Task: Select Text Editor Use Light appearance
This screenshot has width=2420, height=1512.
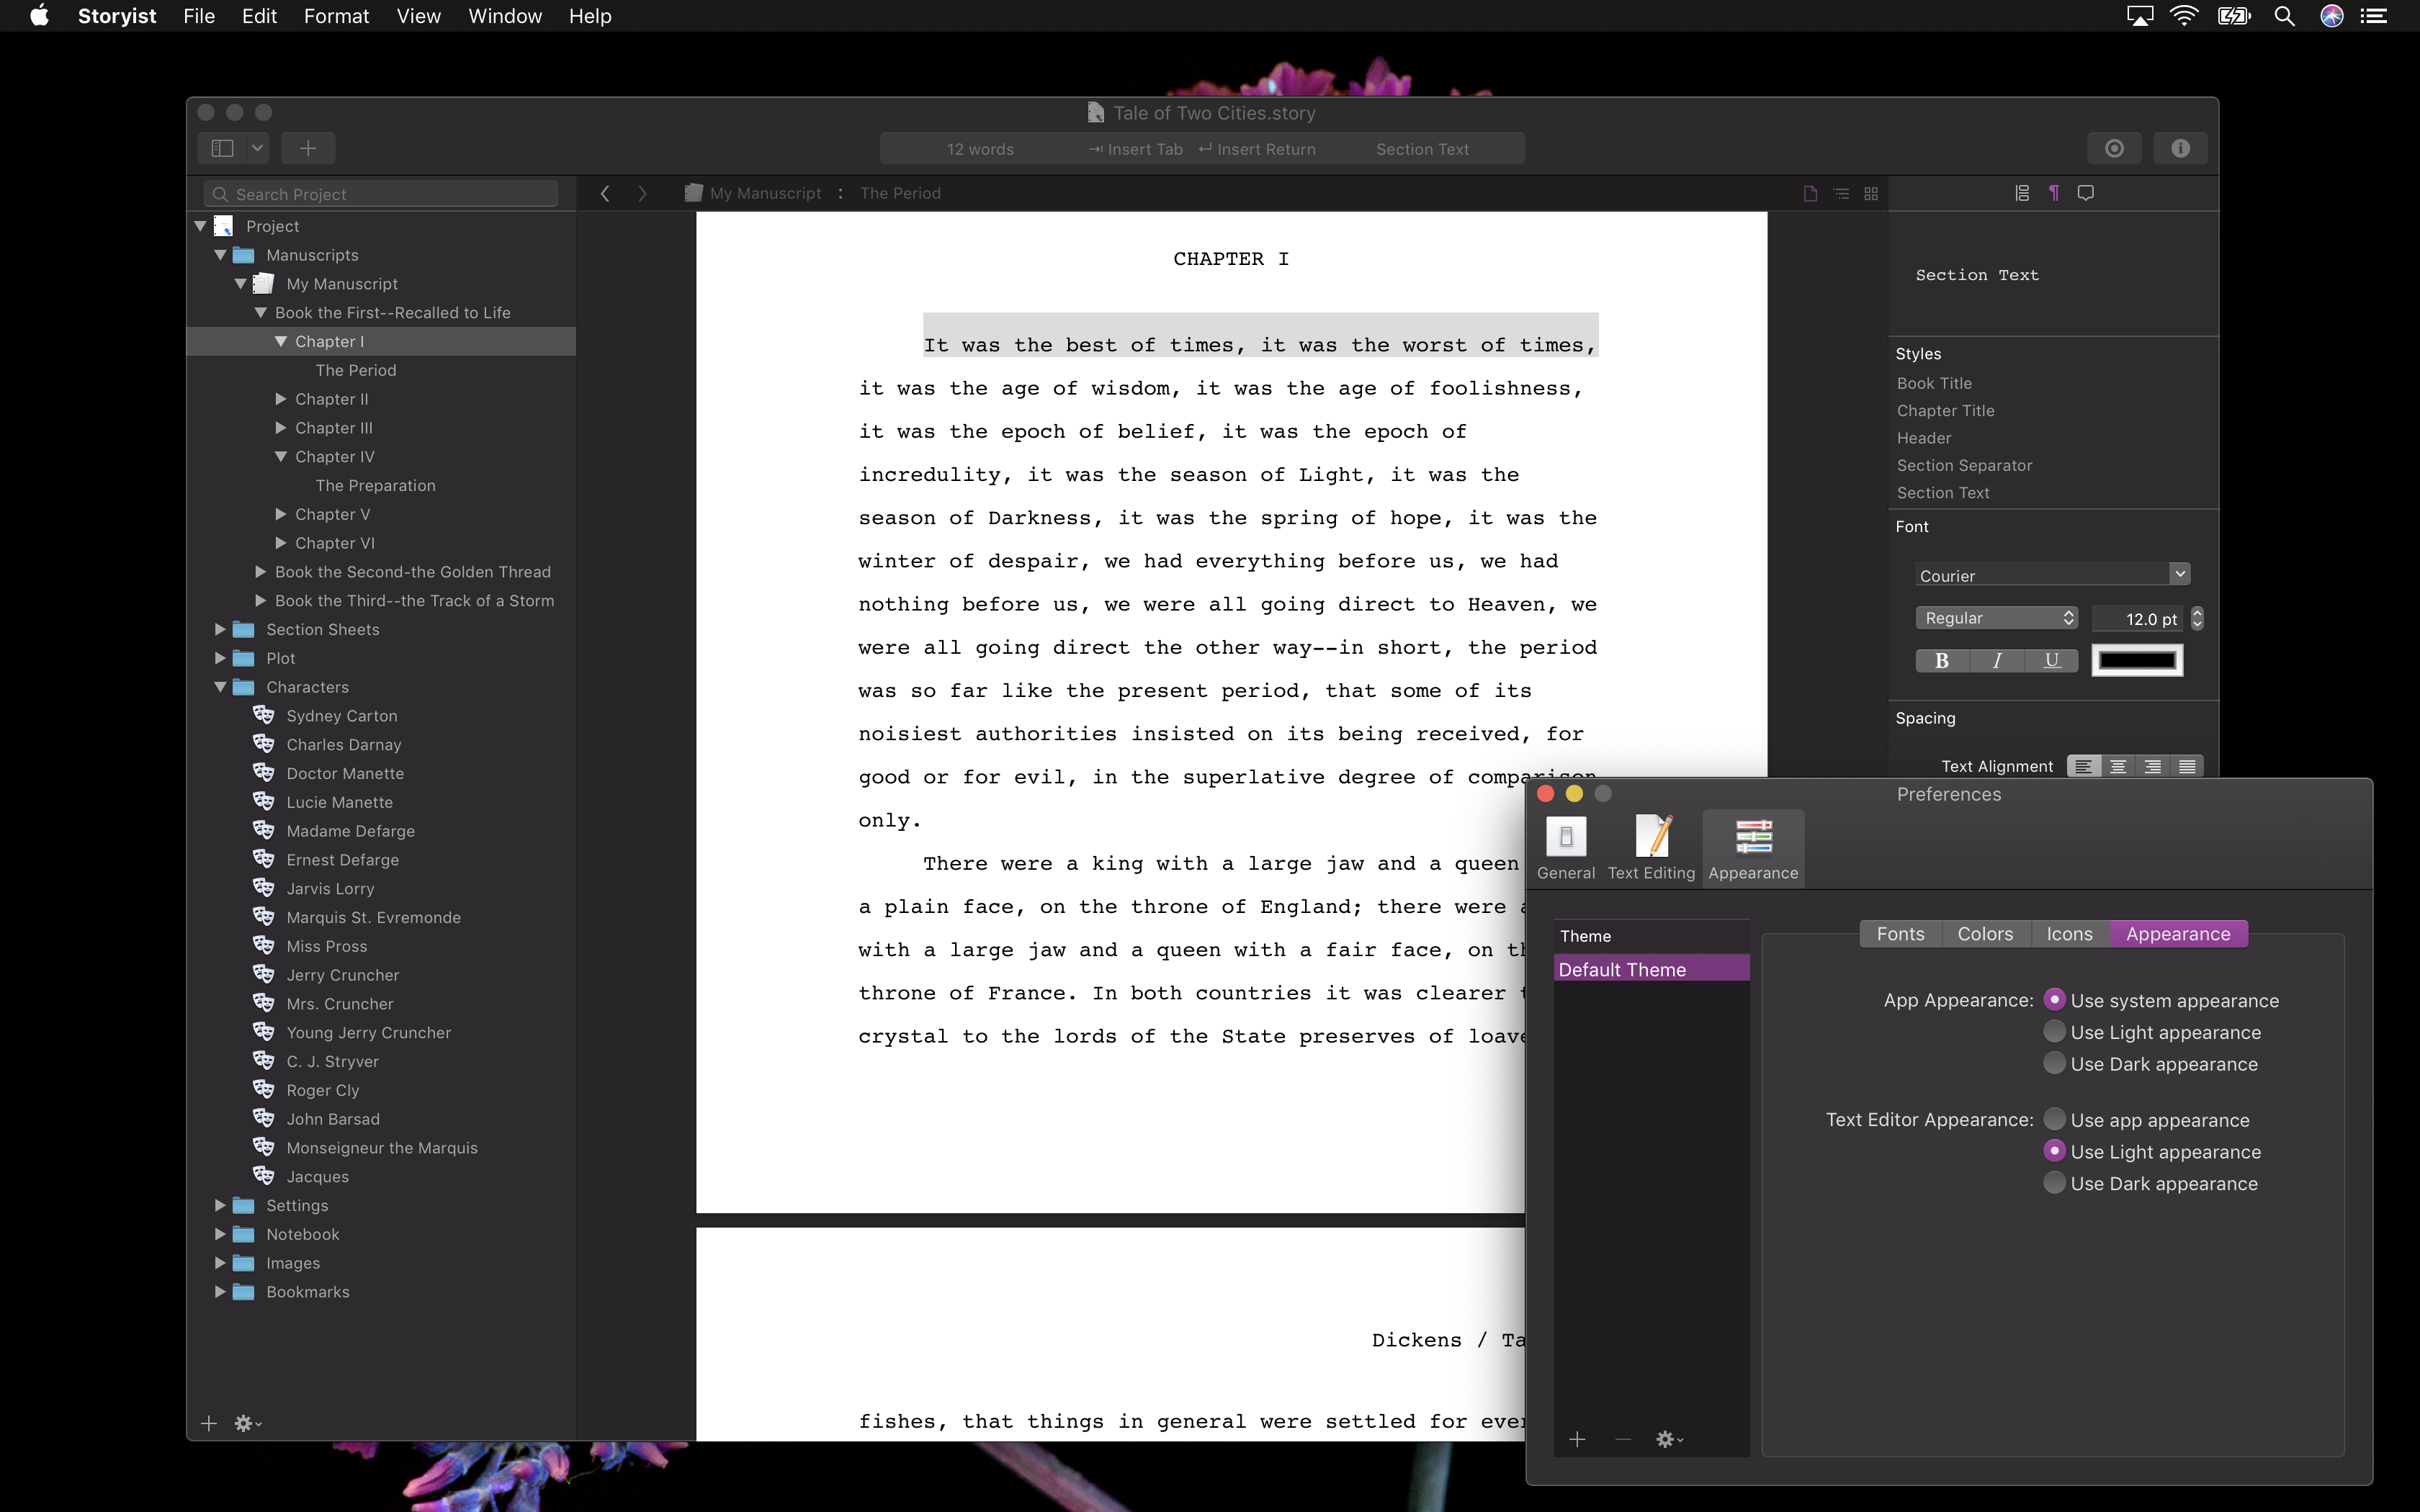Action: 2054,1151
